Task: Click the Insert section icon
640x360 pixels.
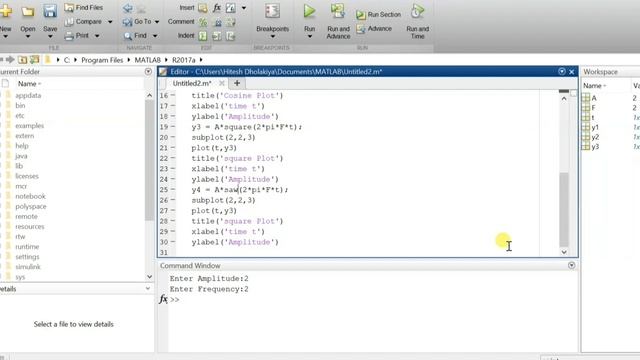Action: coord(202,8)
